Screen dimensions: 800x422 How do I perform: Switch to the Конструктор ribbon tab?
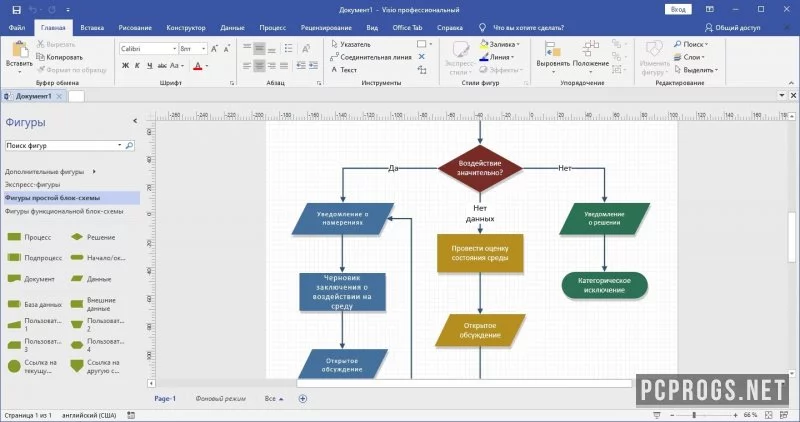click(186, 28)
